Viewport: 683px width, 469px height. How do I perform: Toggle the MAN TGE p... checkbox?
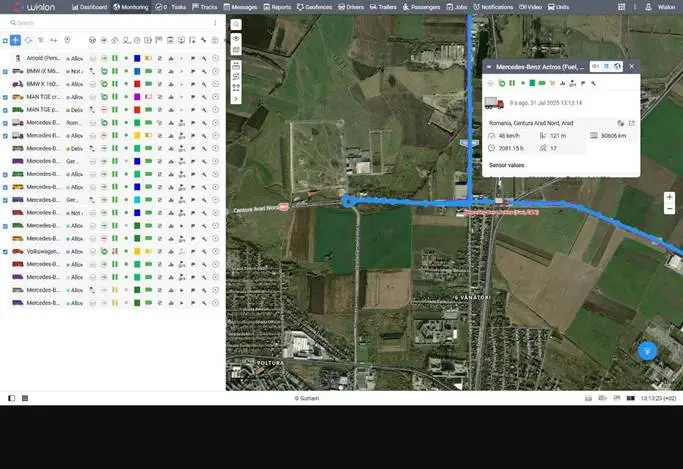(5, 110)
